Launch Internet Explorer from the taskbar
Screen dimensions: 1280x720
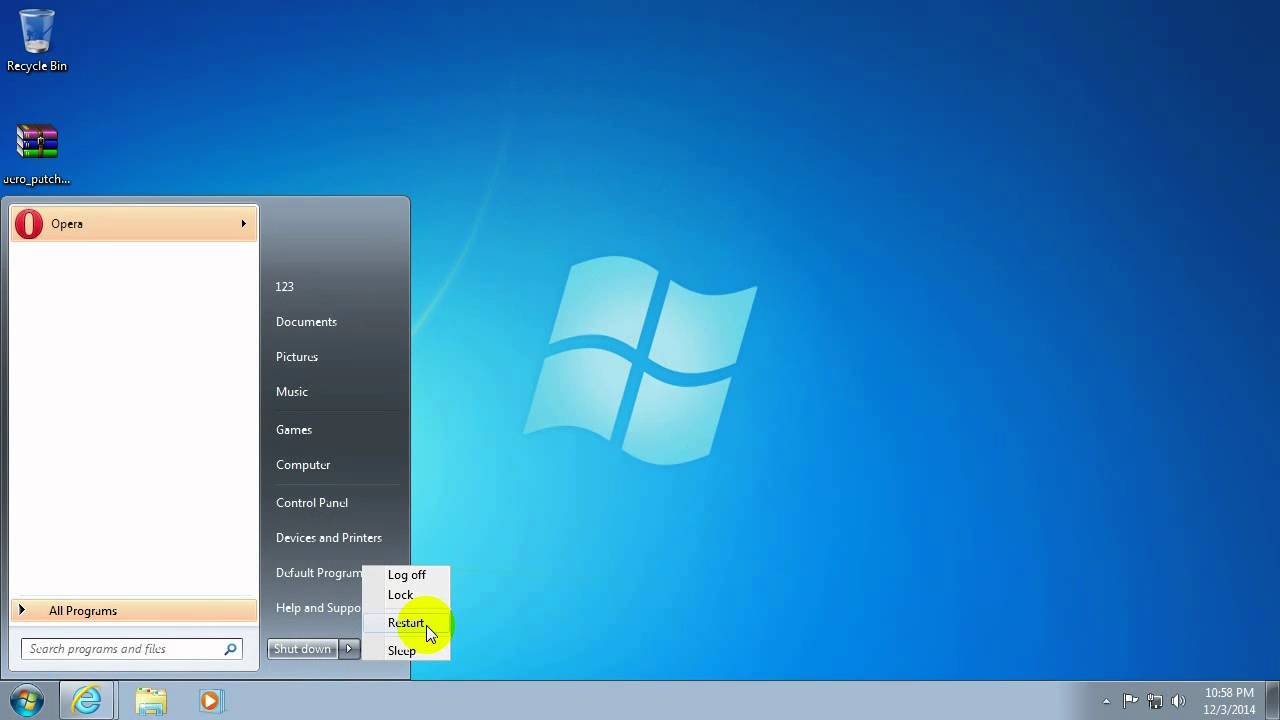tap(87, 701)
